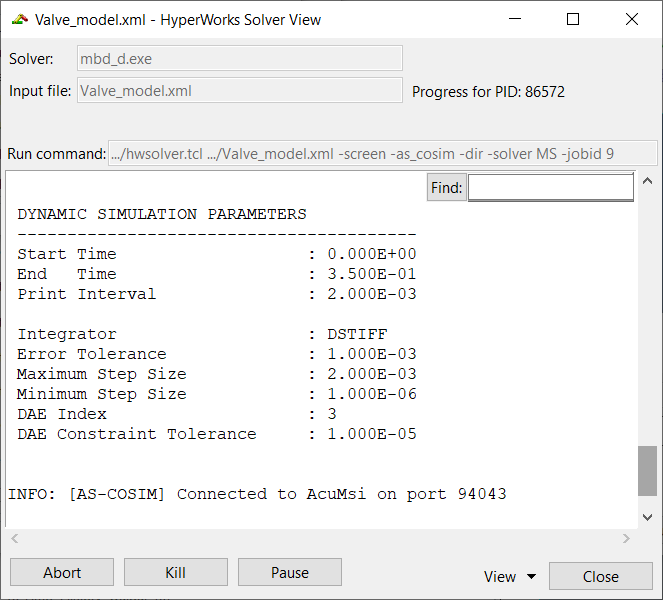Click inside the Run command field
This screenshot has width=663, height=600.
[382, 153]
